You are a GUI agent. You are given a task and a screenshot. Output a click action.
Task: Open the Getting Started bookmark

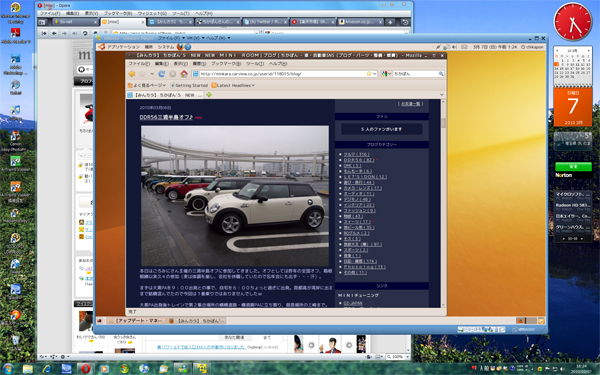[188, 85]
